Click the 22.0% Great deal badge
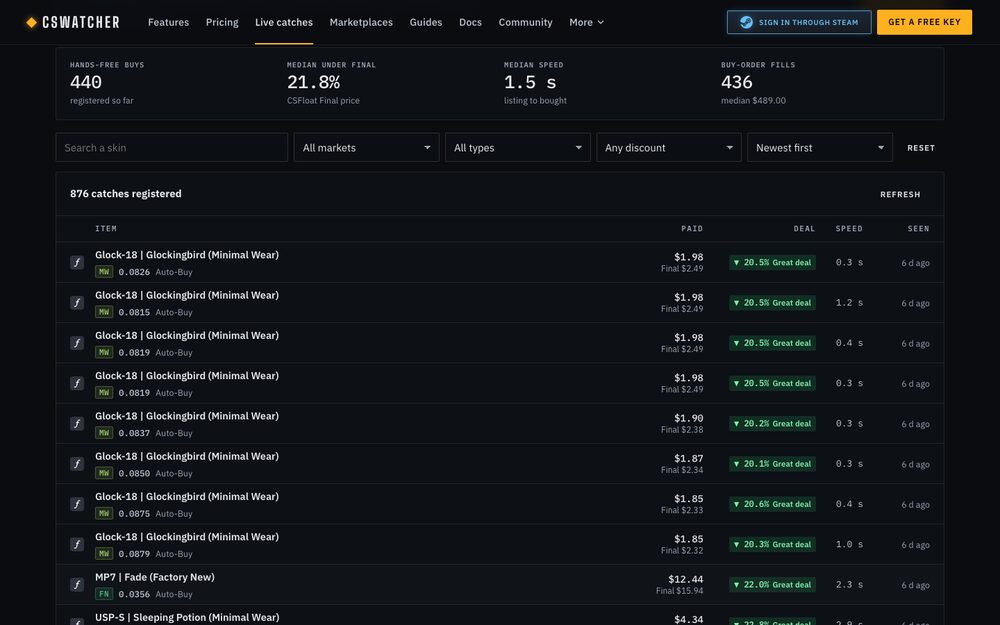This screenshot has width=1000, height=625. click(x=772, y=585)
